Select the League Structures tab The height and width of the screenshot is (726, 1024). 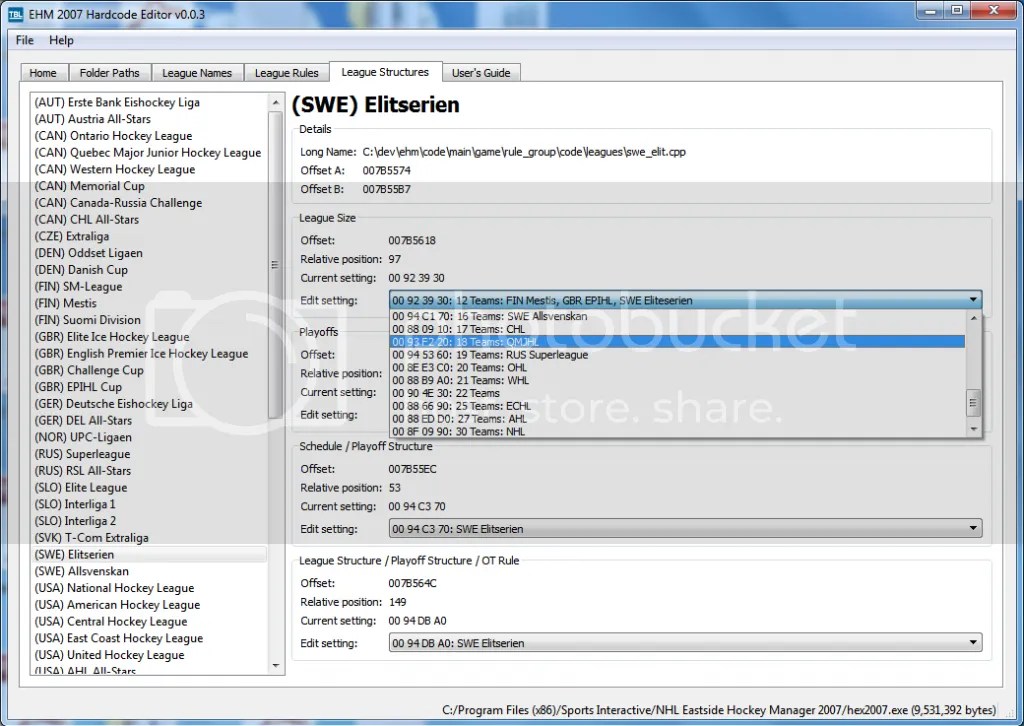point(385,72)
